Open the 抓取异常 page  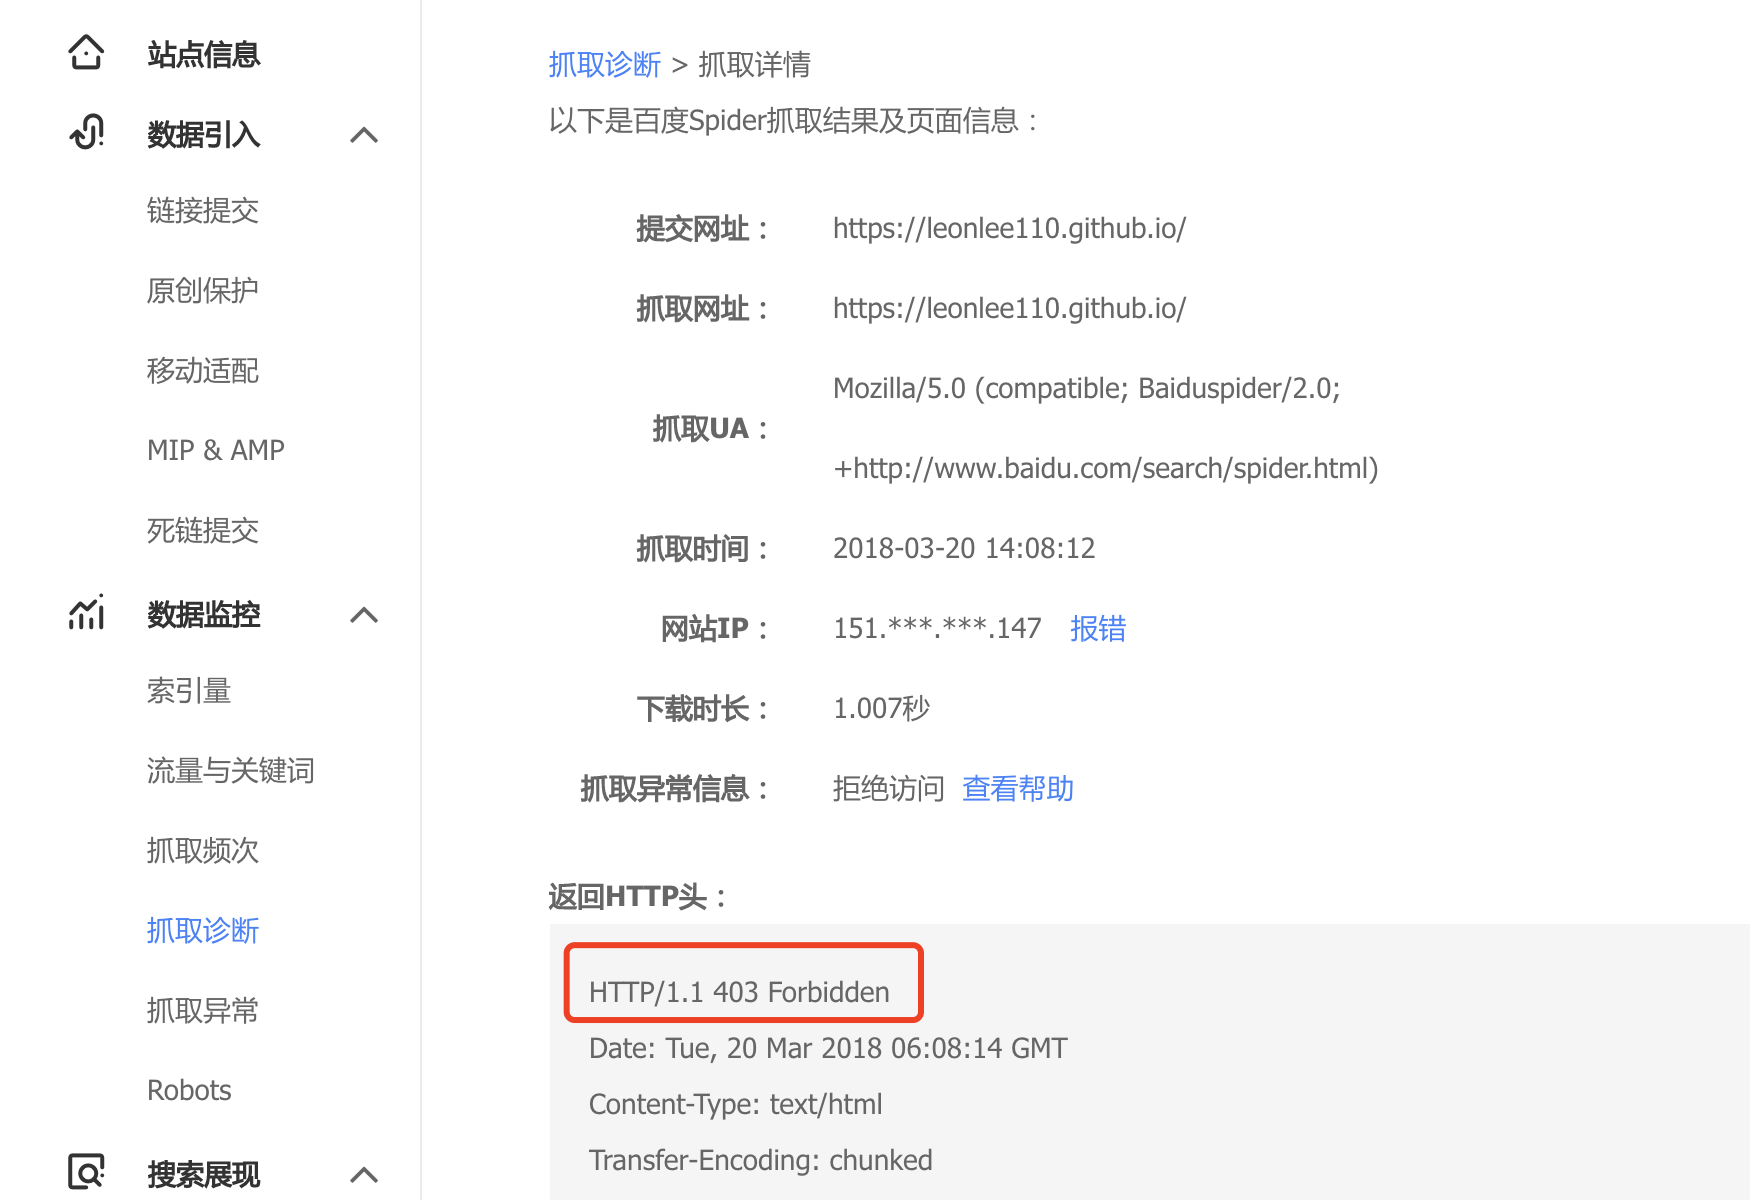tap(203, 1010)
